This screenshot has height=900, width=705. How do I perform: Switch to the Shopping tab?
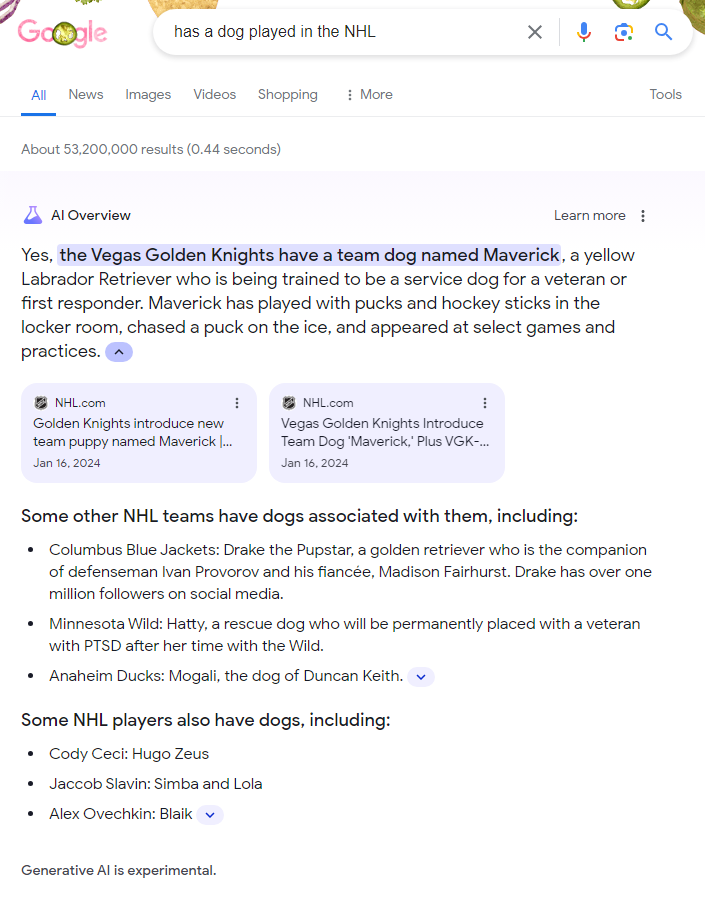[x=287, y=94]
